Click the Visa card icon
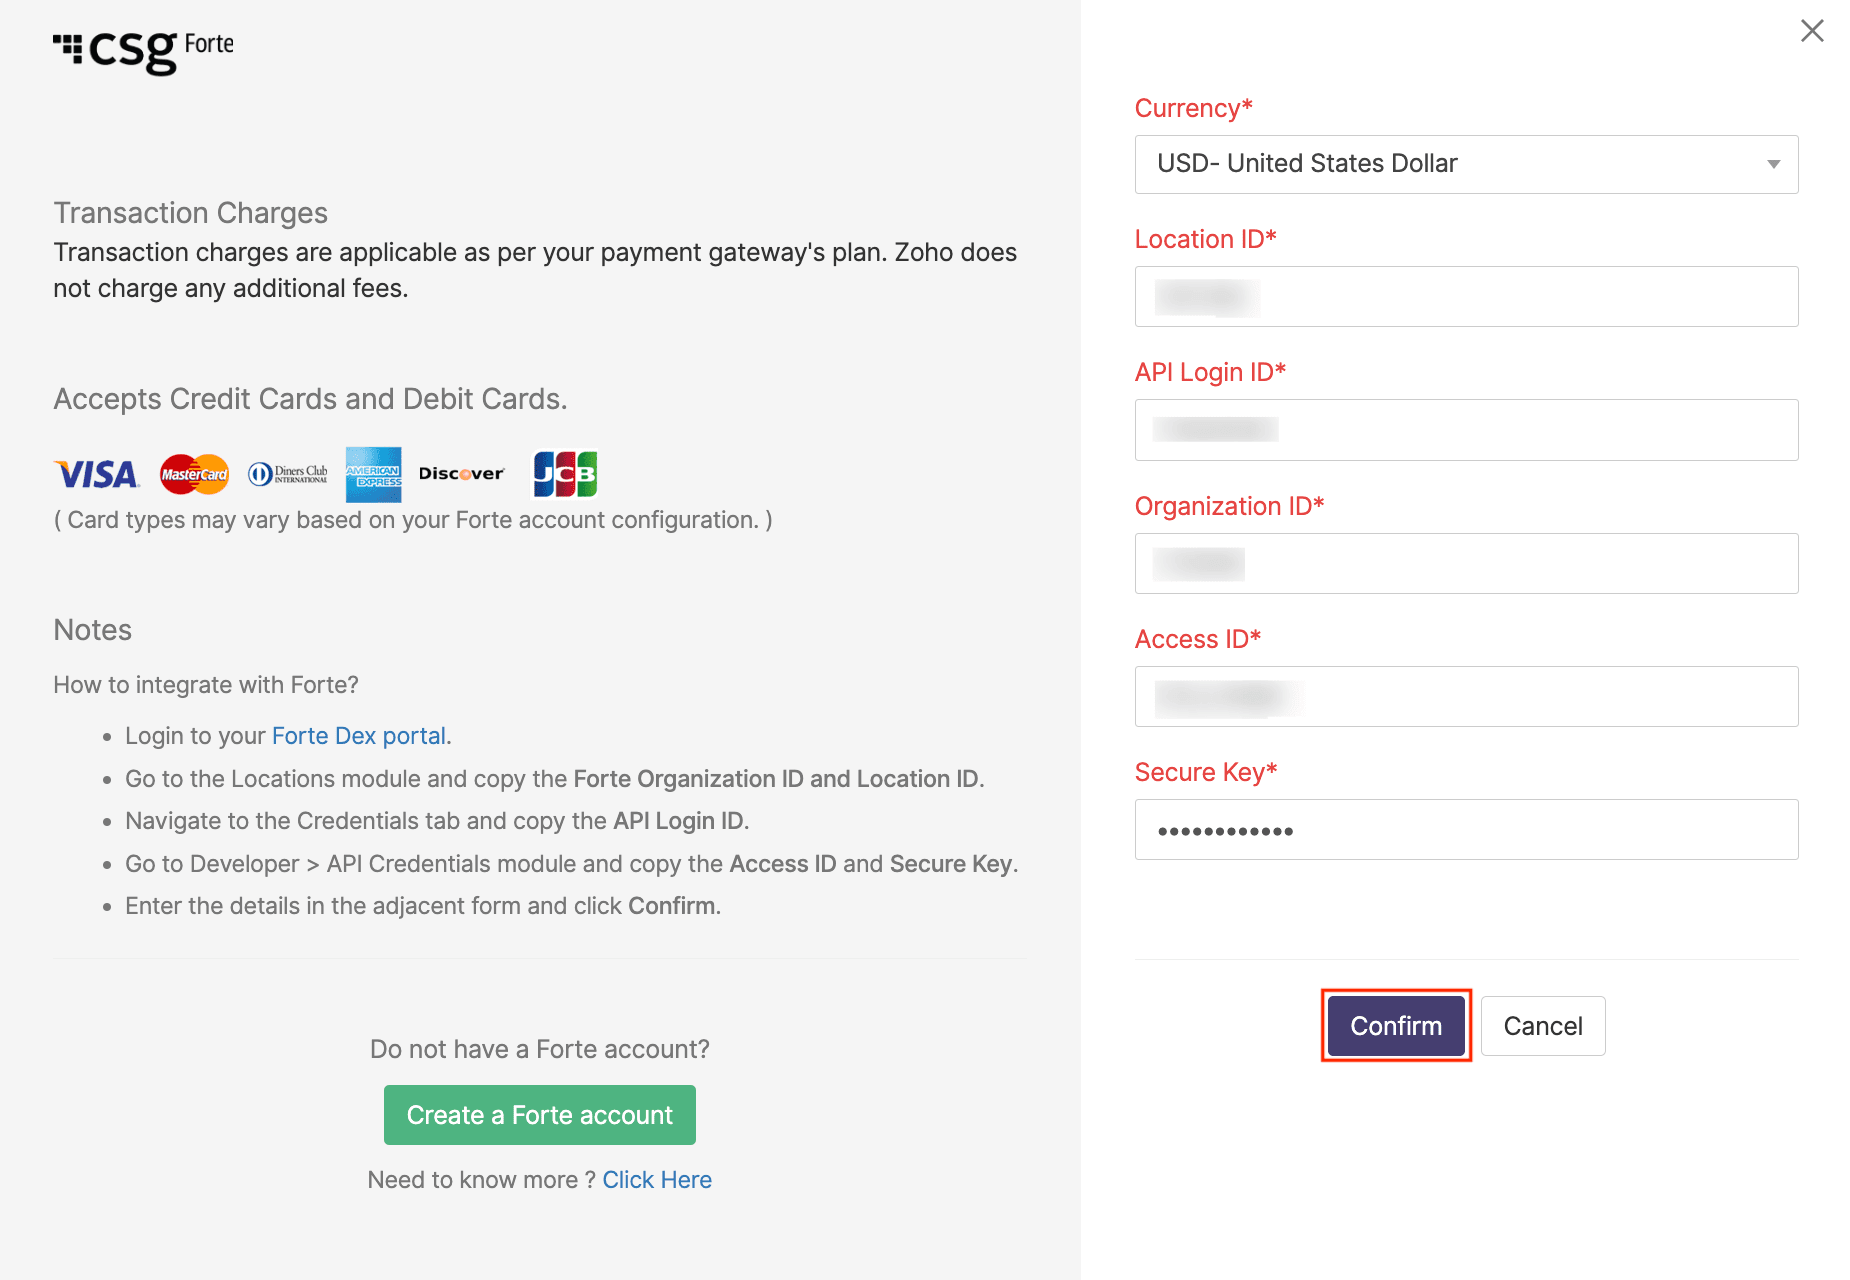This screenshot has height=1280, width=1850. tap(96, 474)
